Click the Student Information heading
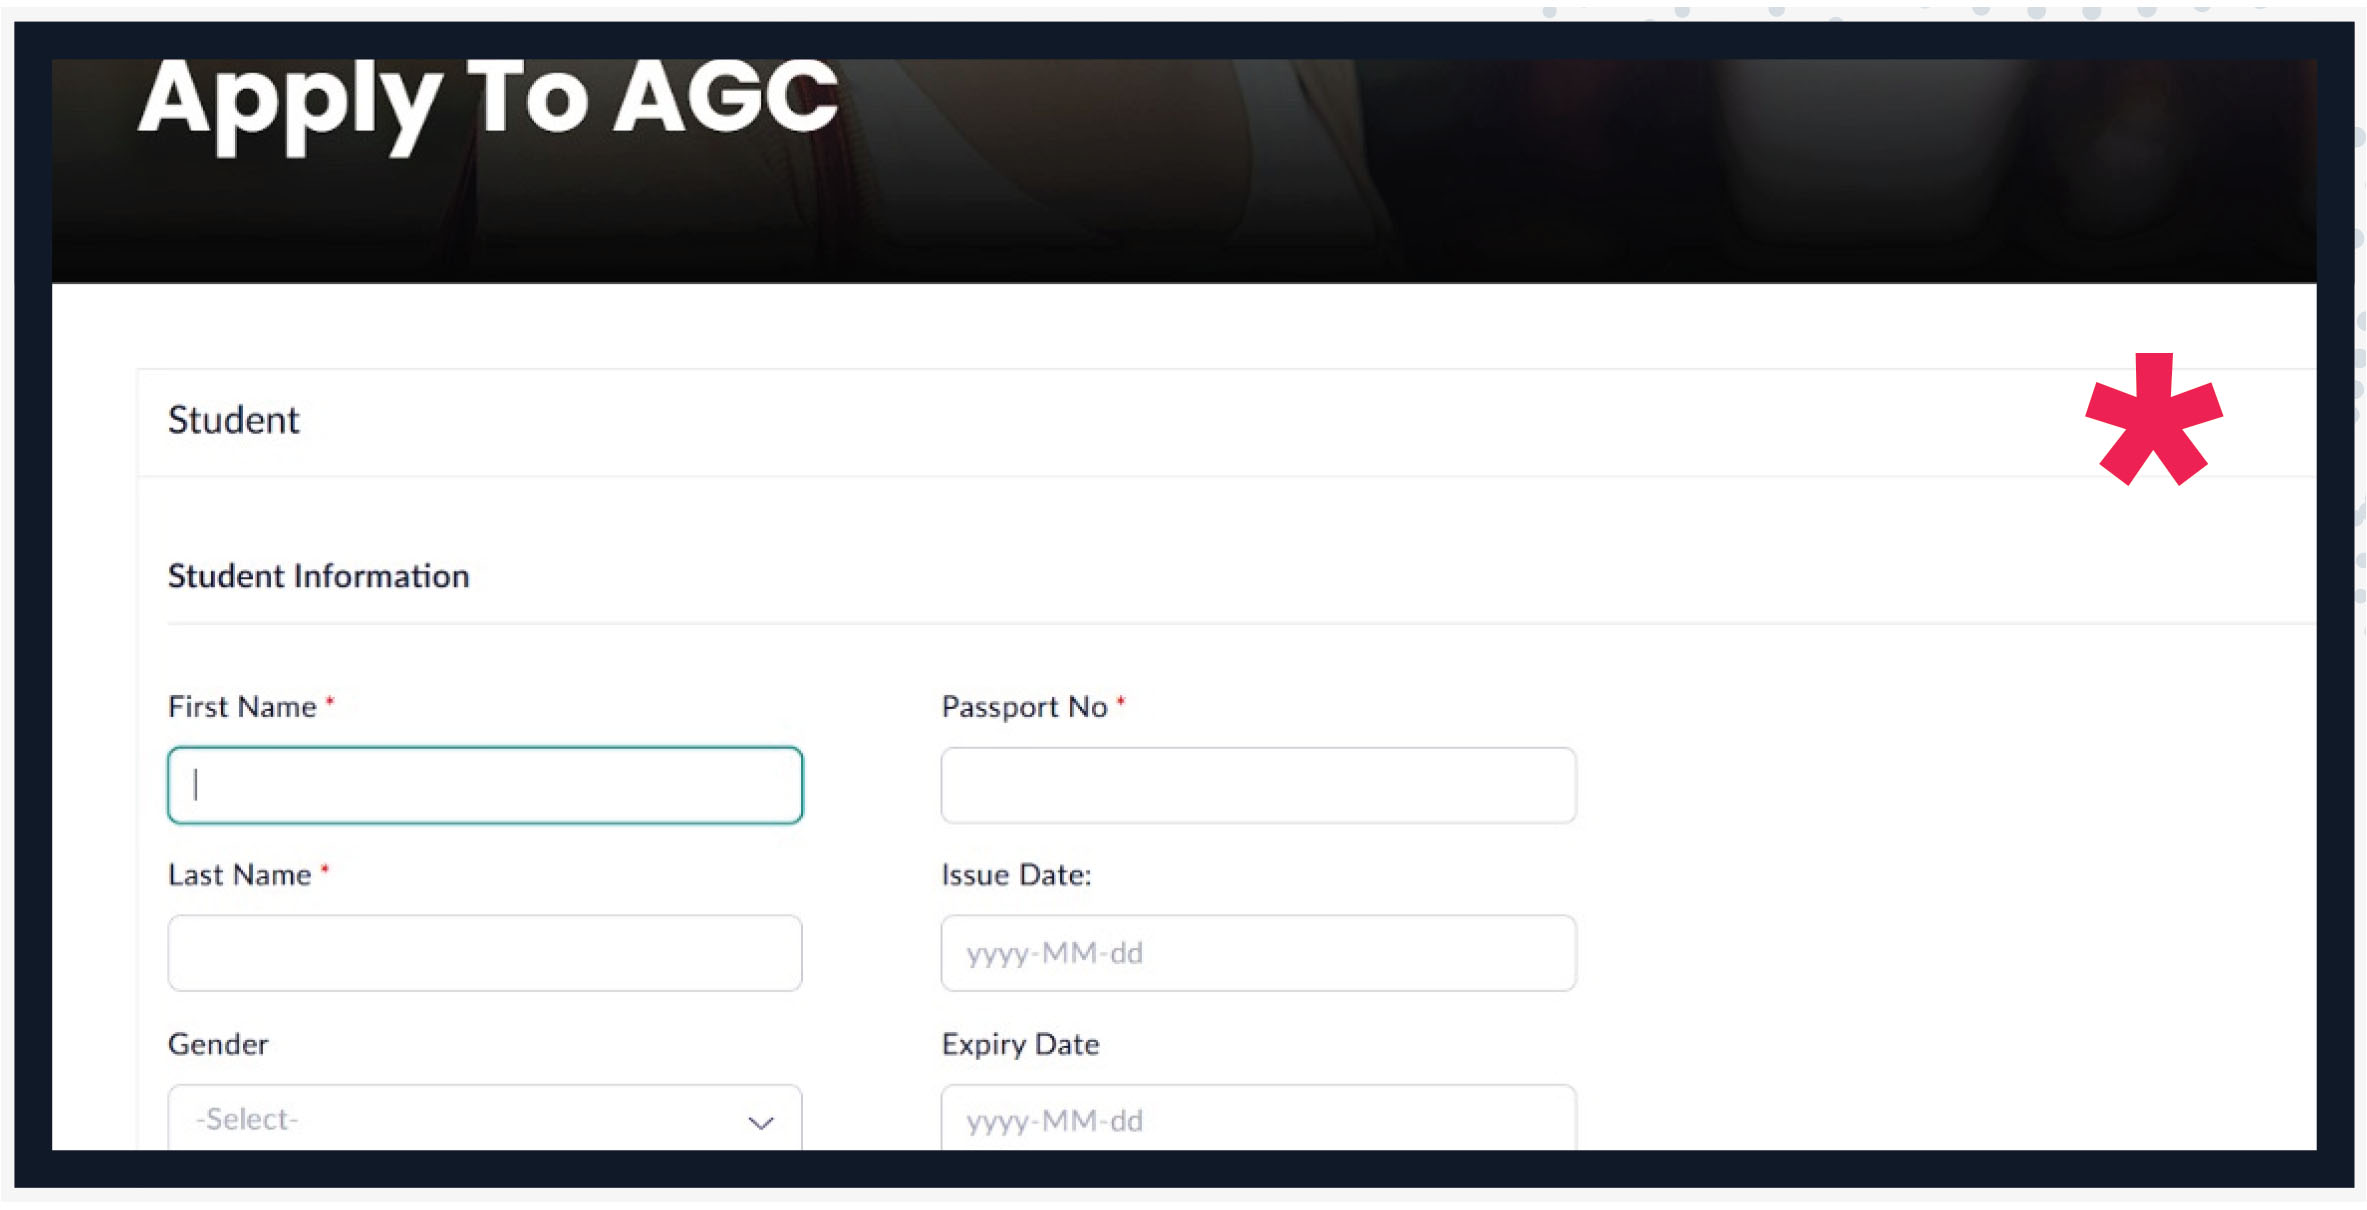This screenshot has width=2367, height=1210. click(318, 576)
